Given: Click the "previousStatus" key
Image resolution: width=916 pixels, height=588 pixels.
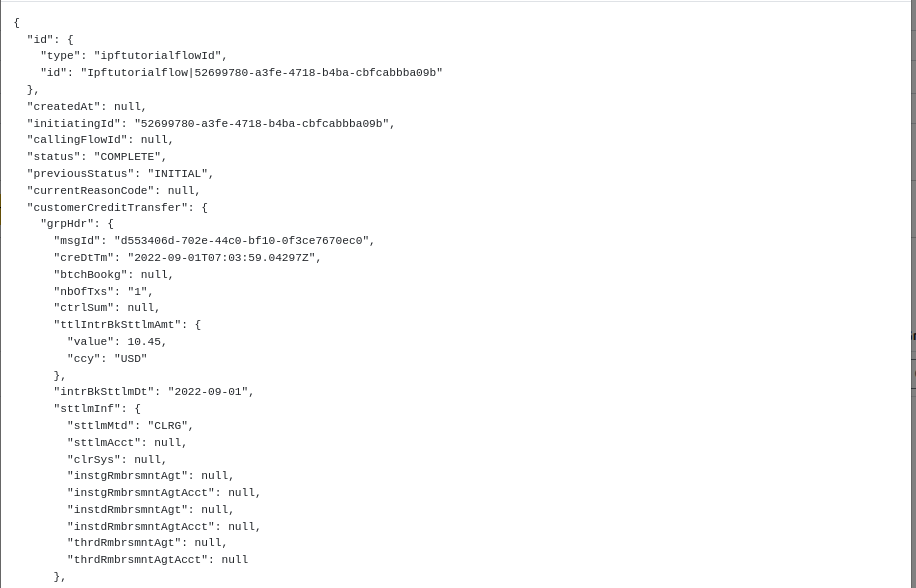Looking at the screenshot, I should pyautogui.click(x=80, y=174).
